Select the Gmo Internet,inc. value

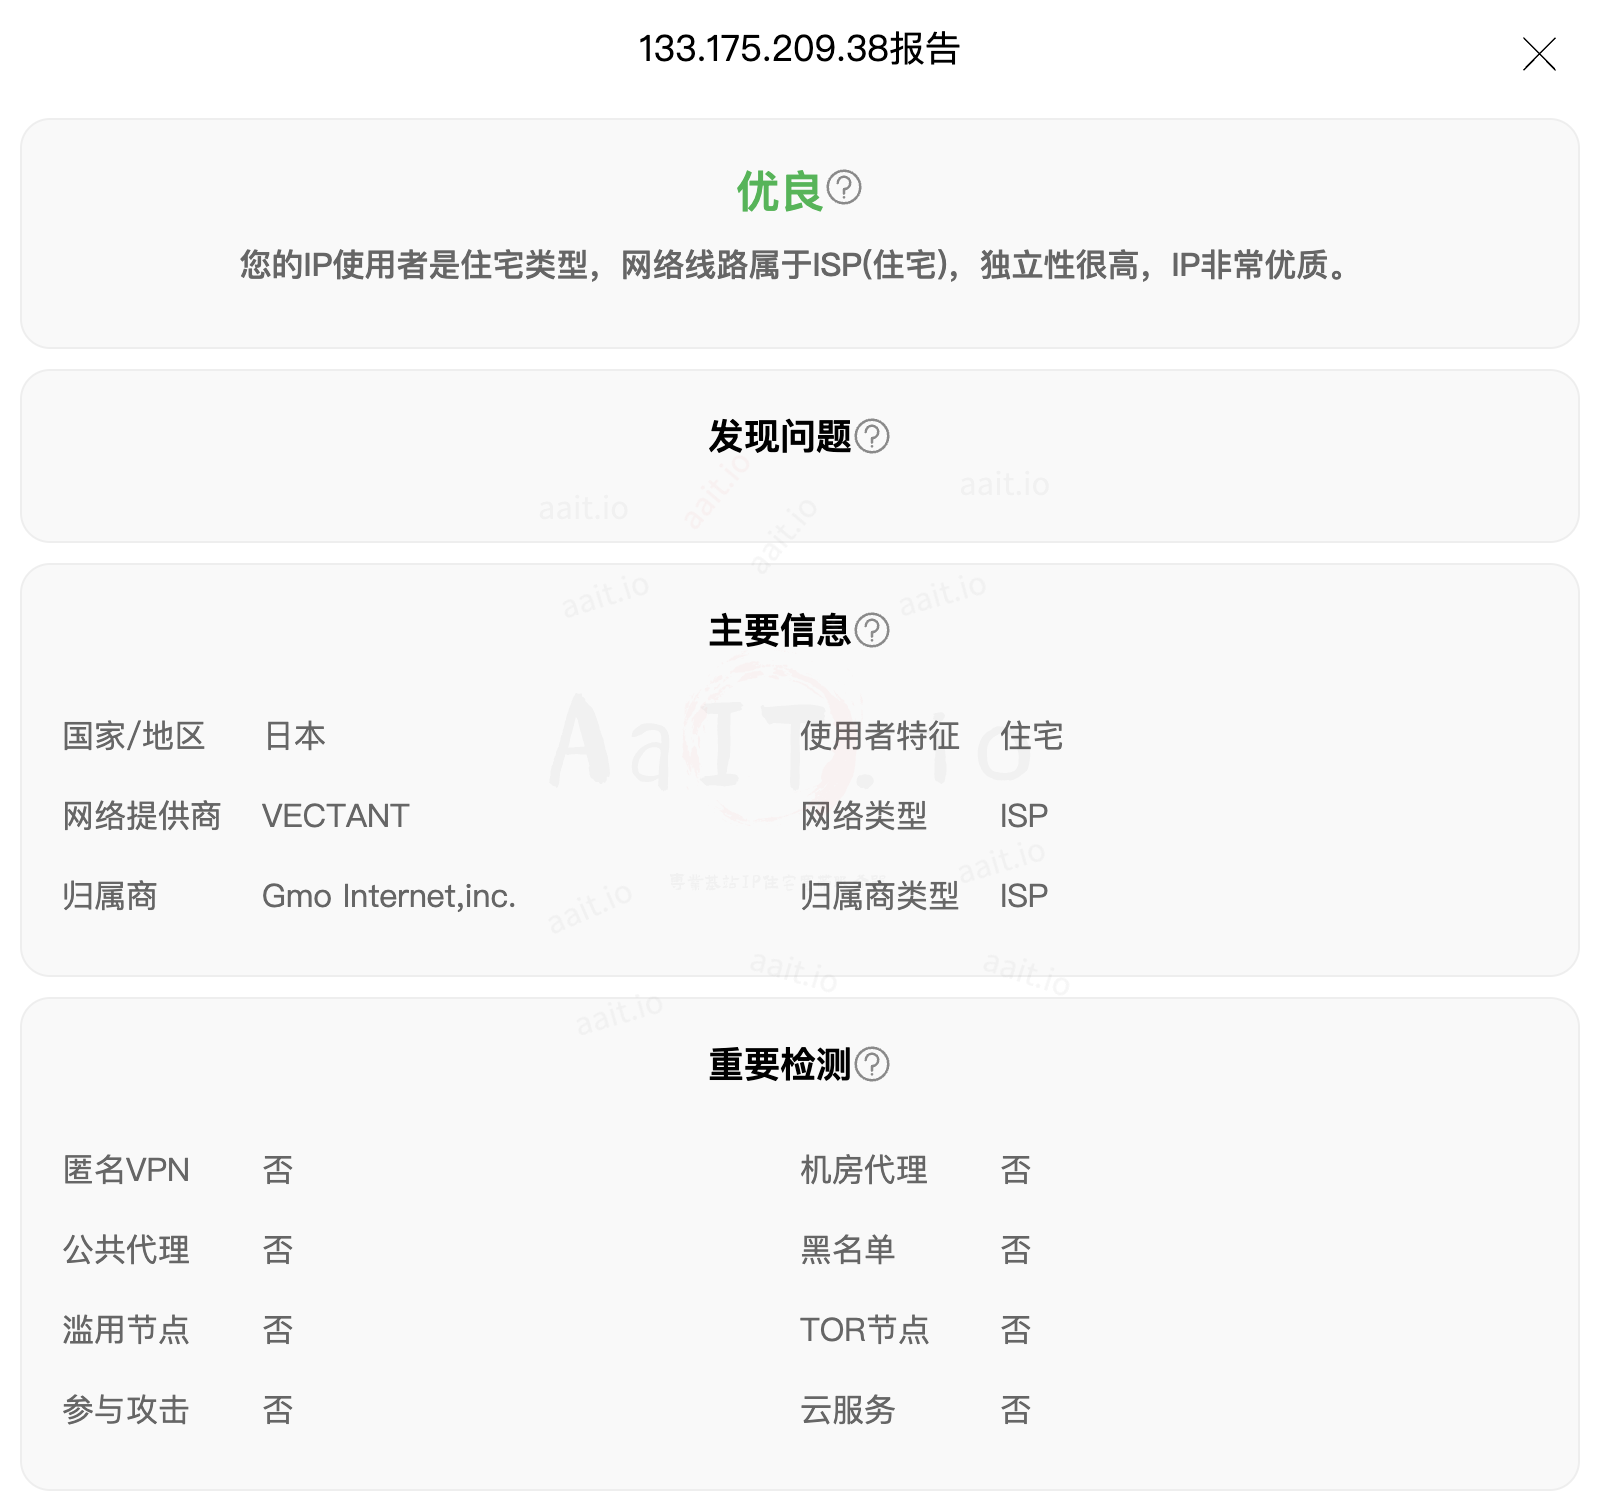(x=389, y=896)
